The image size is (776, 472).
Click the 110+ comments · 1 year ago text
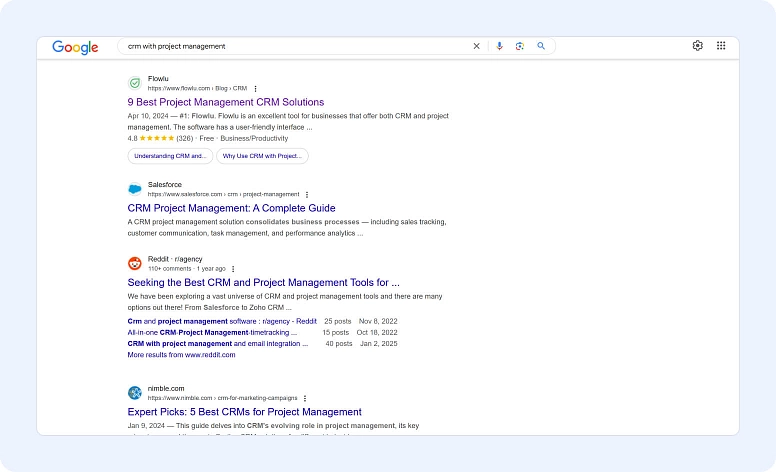(x=187, y=269)
